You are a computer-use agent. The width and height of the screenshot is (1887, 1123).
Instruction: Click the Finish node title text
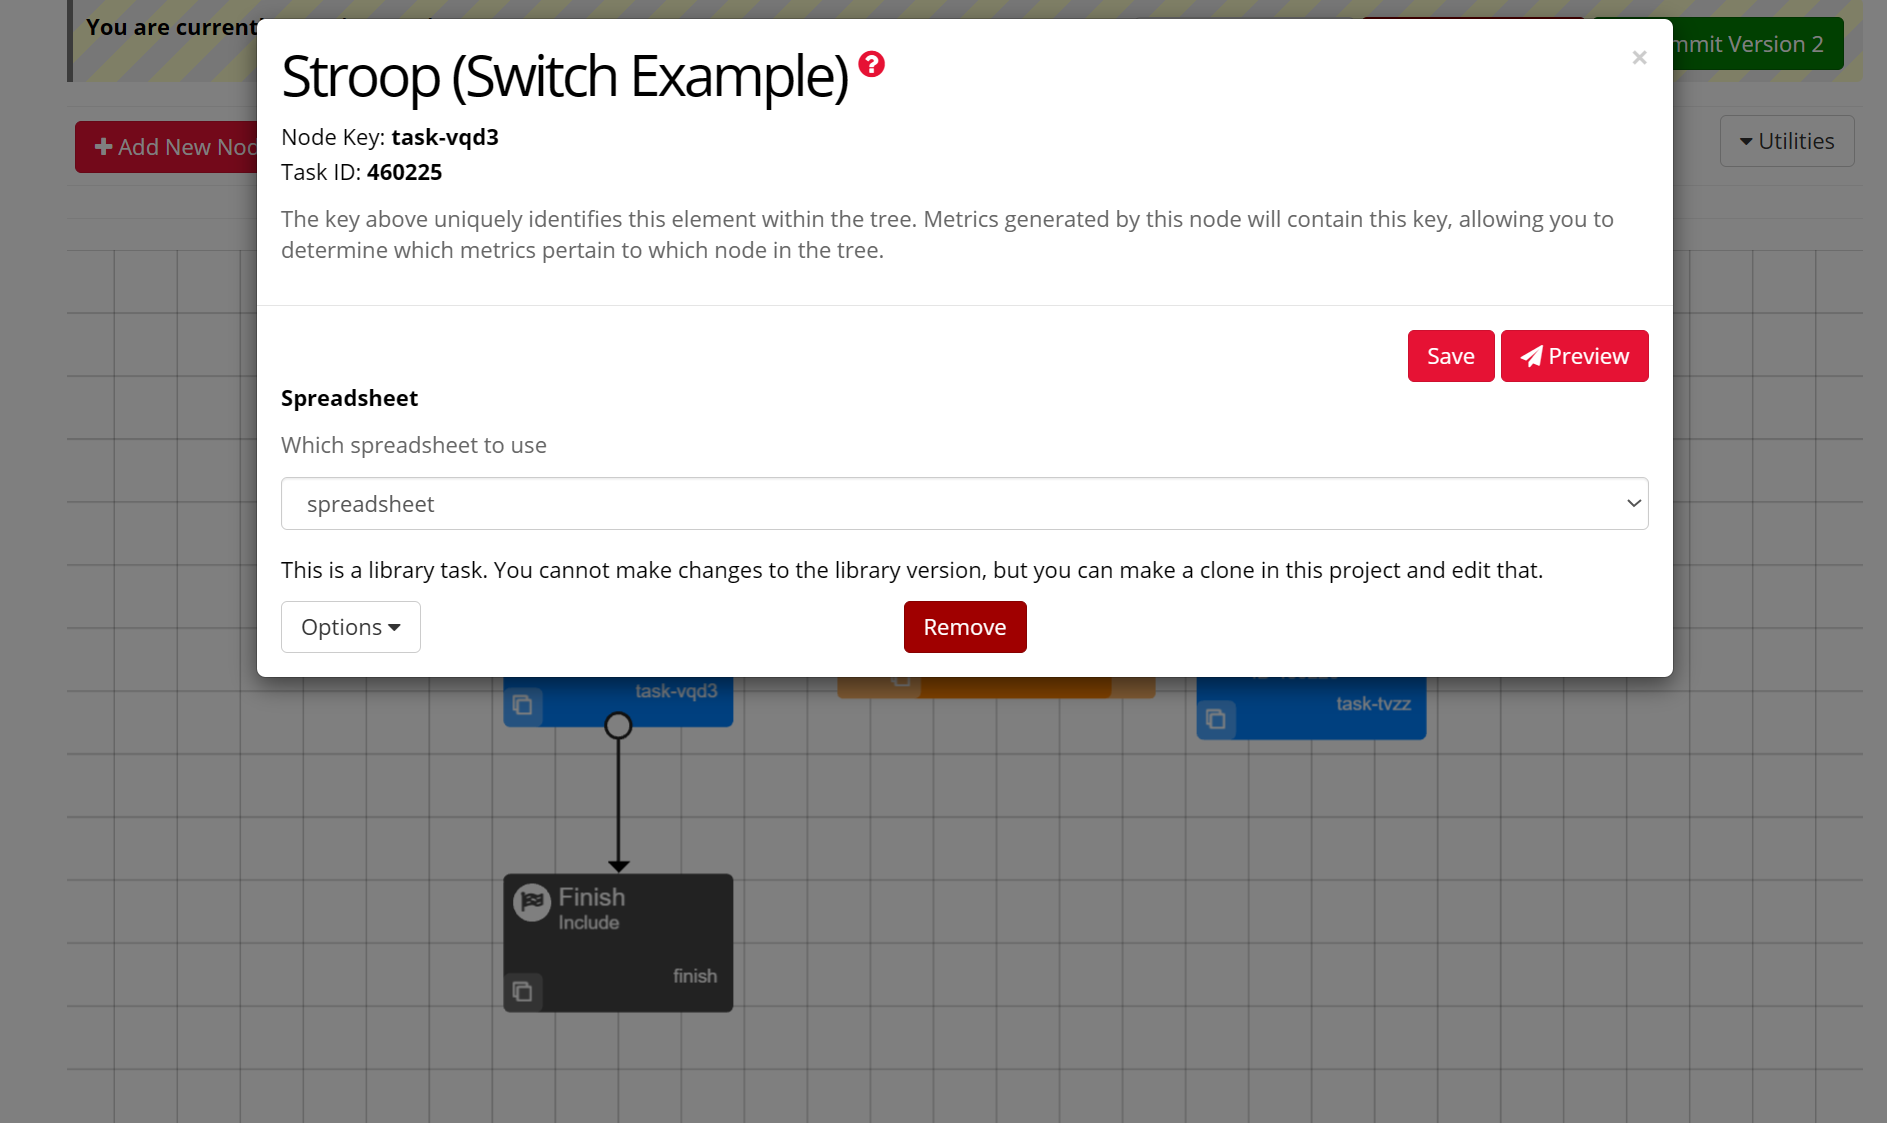592,897
